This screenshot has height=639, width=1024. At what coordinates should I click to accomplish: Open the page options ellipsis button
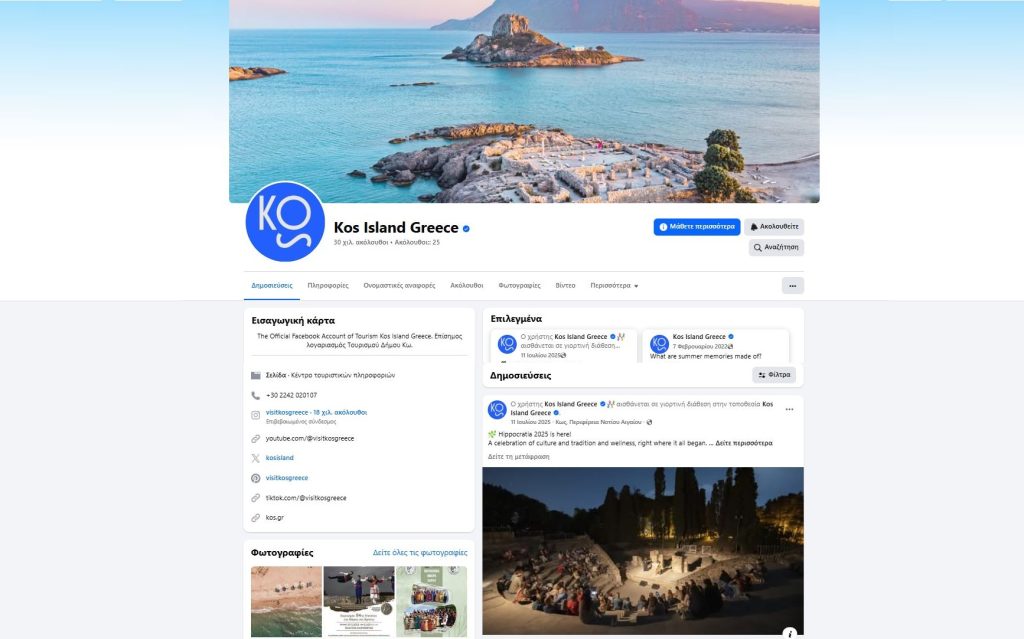pyautogui.click(x=792, y=286)
